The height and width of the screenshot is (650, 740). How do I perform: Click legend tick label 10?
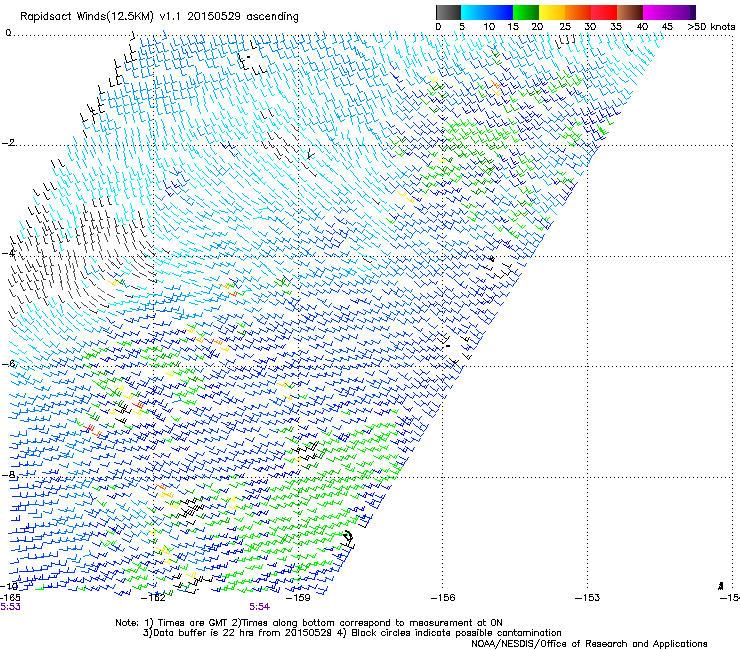click(489, 27)
